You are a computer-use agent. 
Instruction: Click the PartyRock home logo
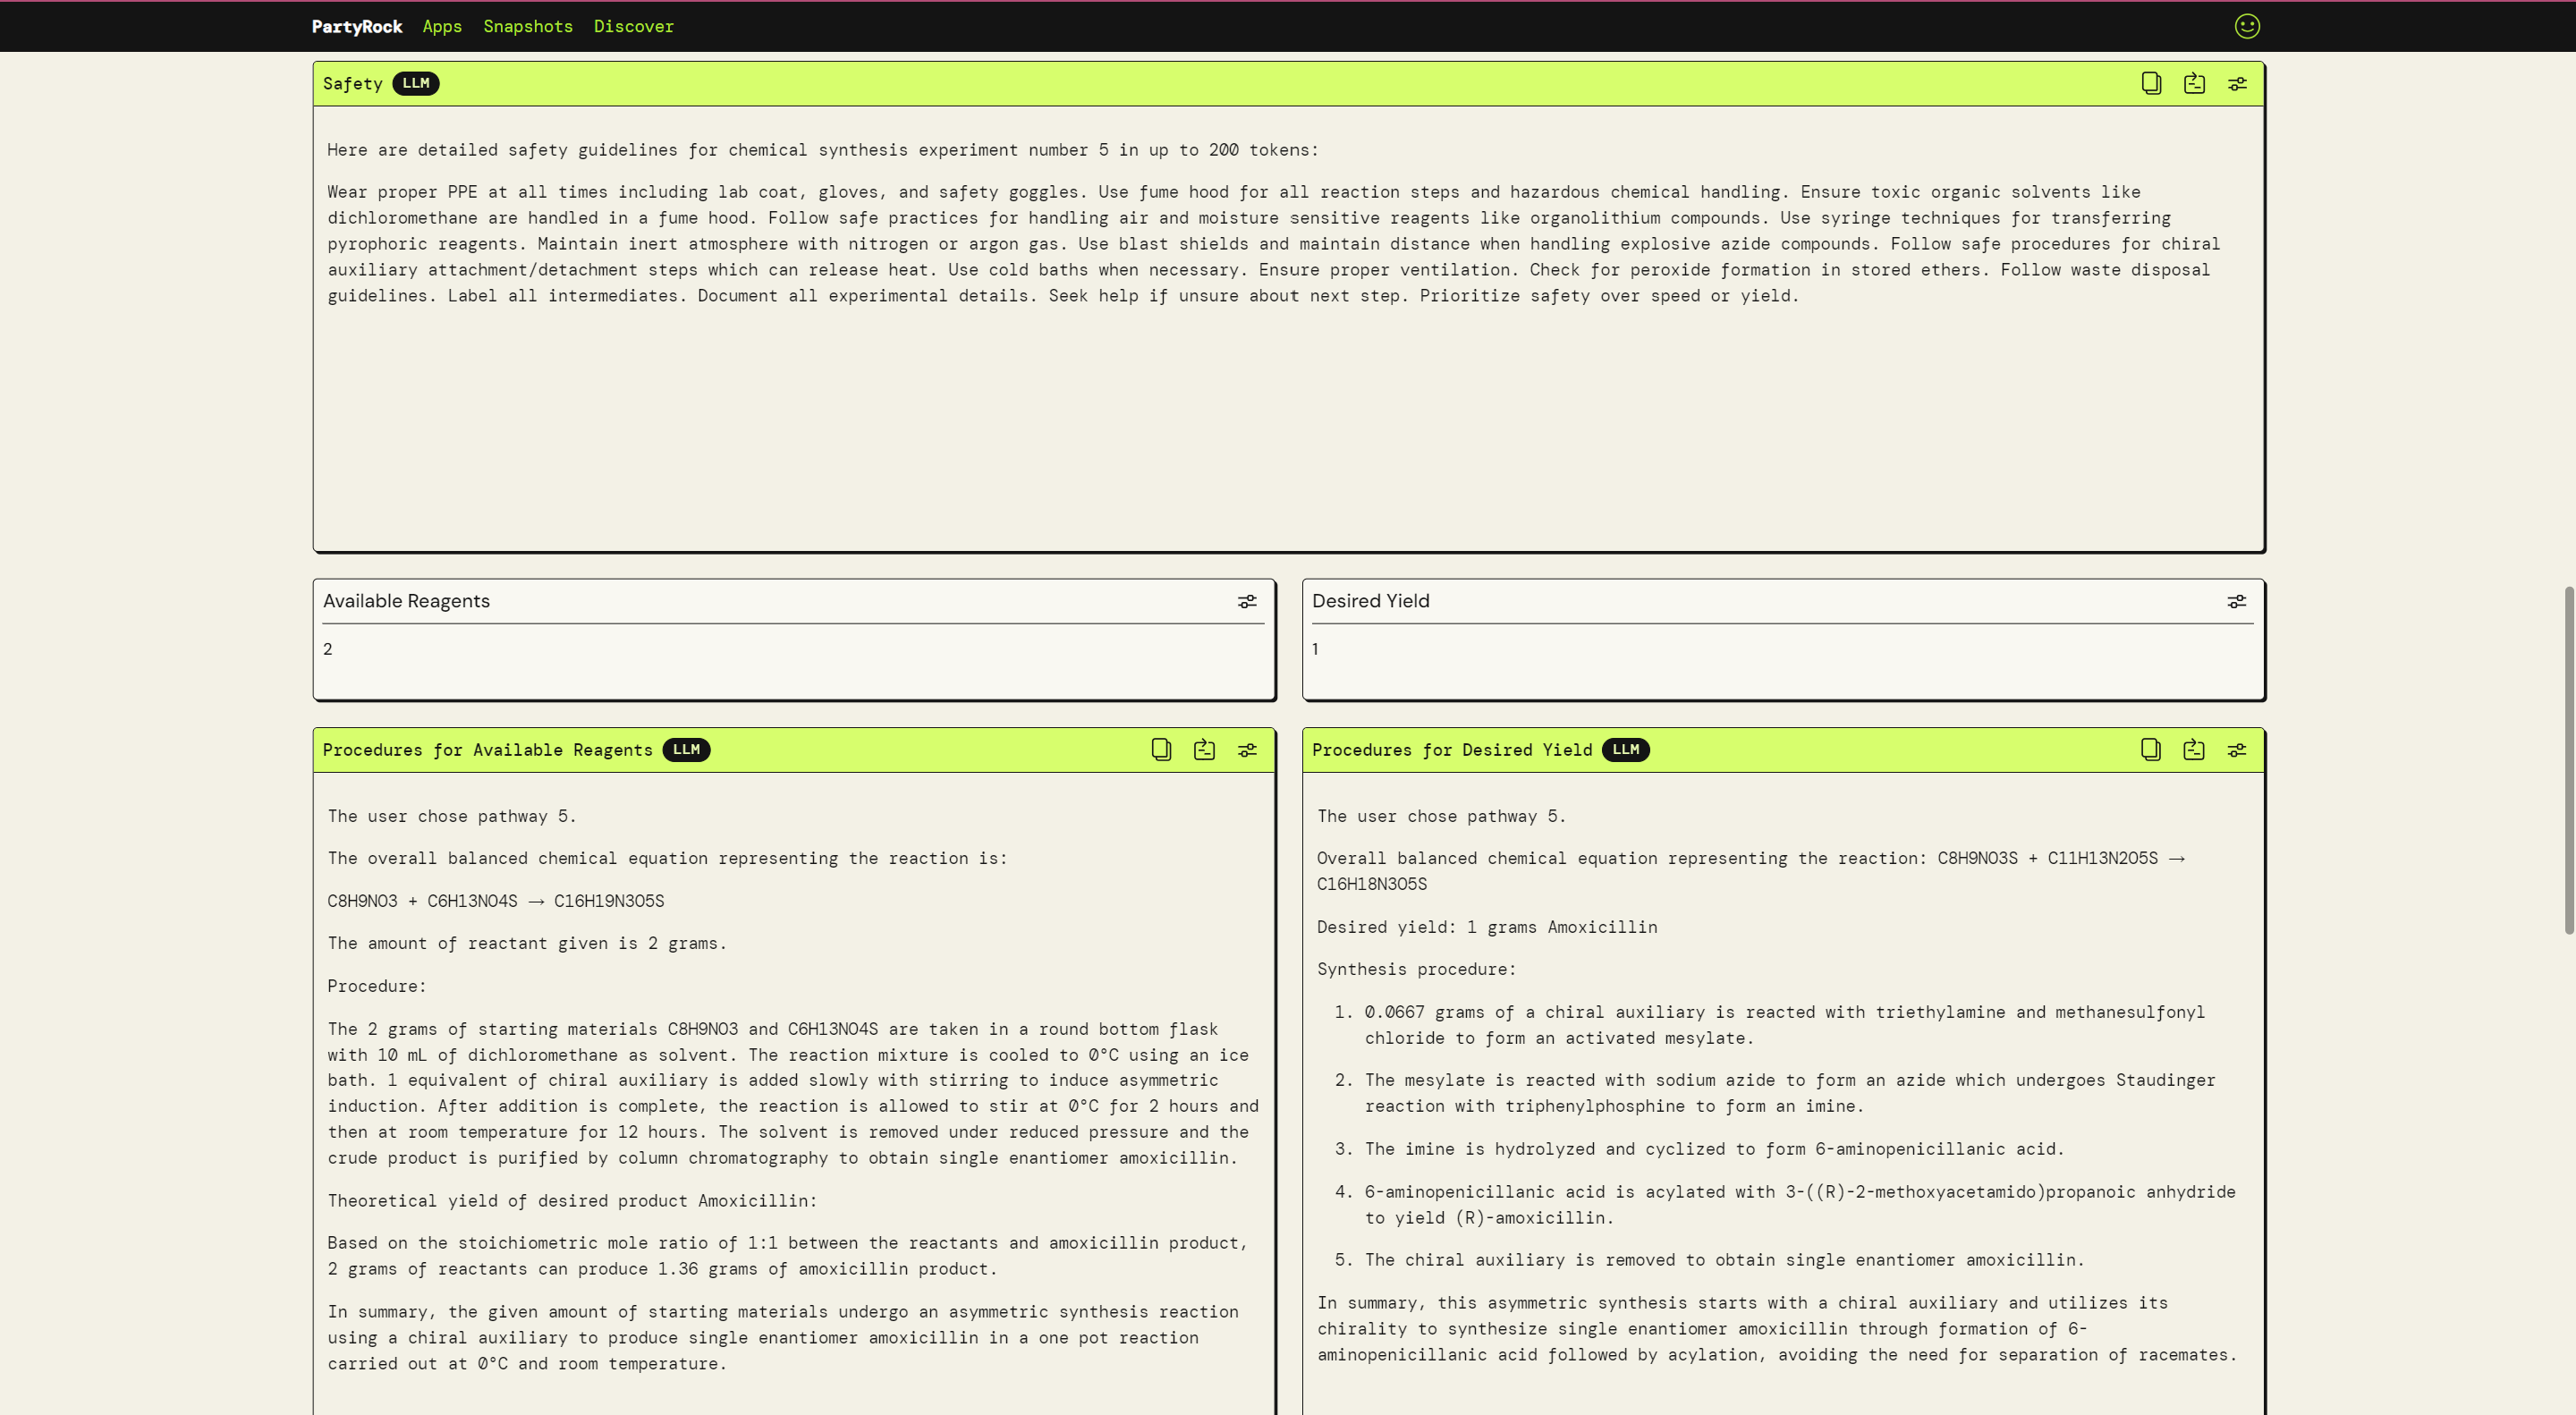click(357, 26)
